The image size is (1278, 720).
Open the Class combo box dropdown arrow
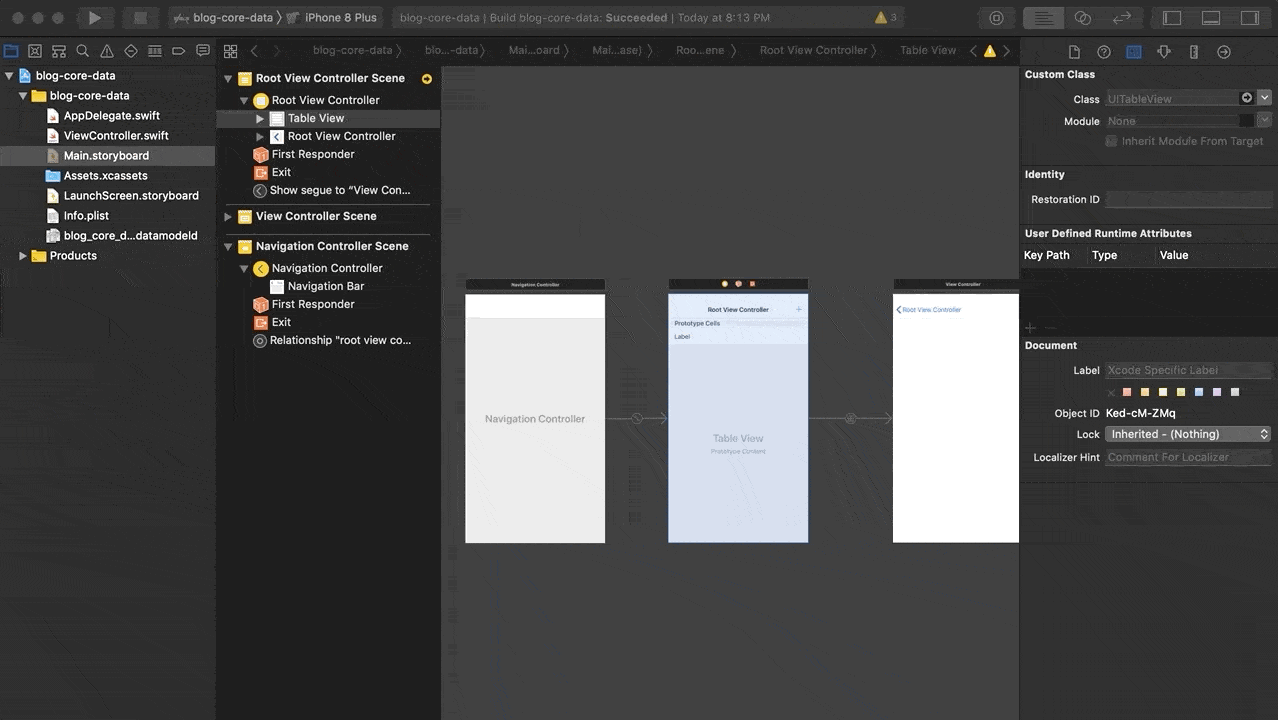coord(1265,98)
